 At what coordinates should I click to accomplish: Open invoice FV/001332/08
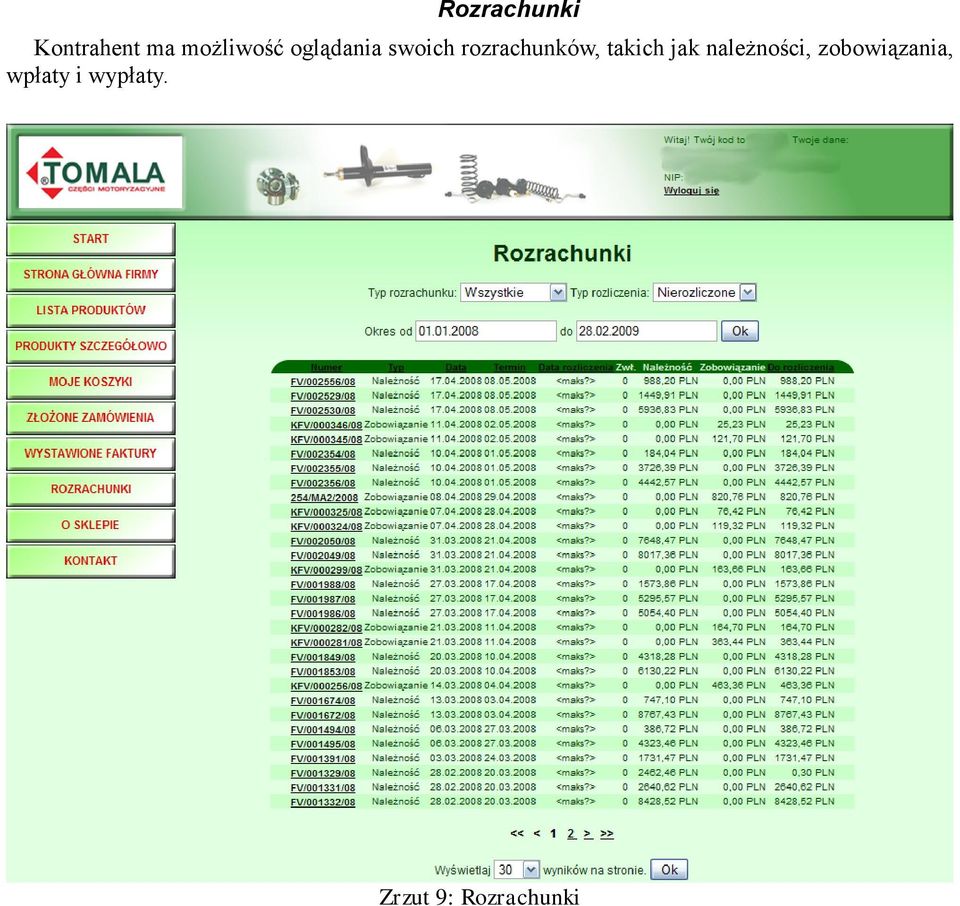[323, 803]
